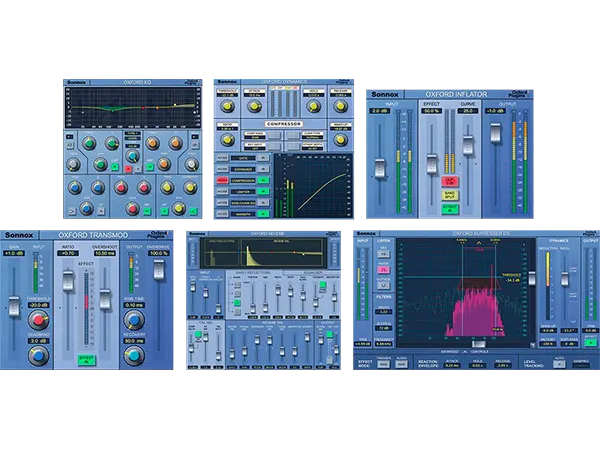Viewport: 600px width, 450px height.
Task: Click the Oxford Plugins logo in Oxford Inflator
Action: (x=519, y=94)
